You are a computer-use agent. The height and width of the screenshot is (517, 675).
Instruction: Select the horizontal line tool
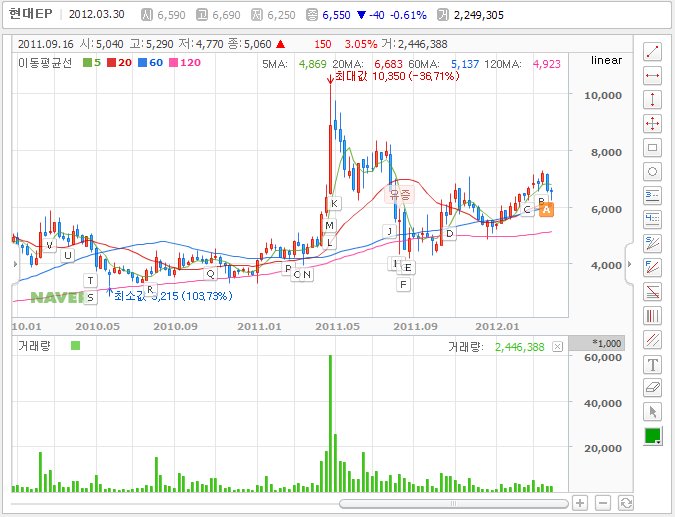tap(653, 76)
